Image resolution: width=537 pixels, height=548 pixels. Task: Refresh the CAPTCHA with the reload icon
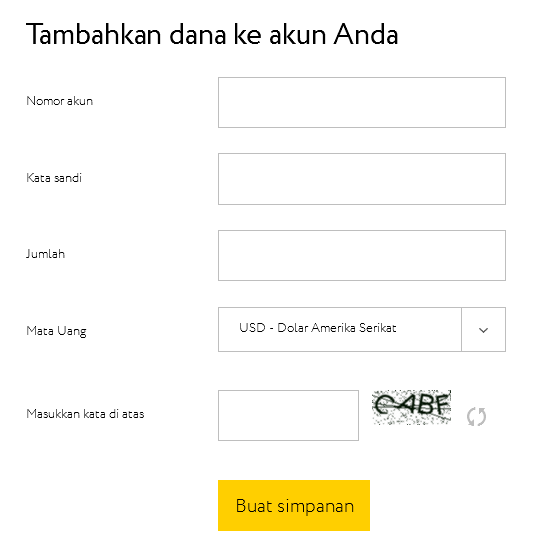476,417
